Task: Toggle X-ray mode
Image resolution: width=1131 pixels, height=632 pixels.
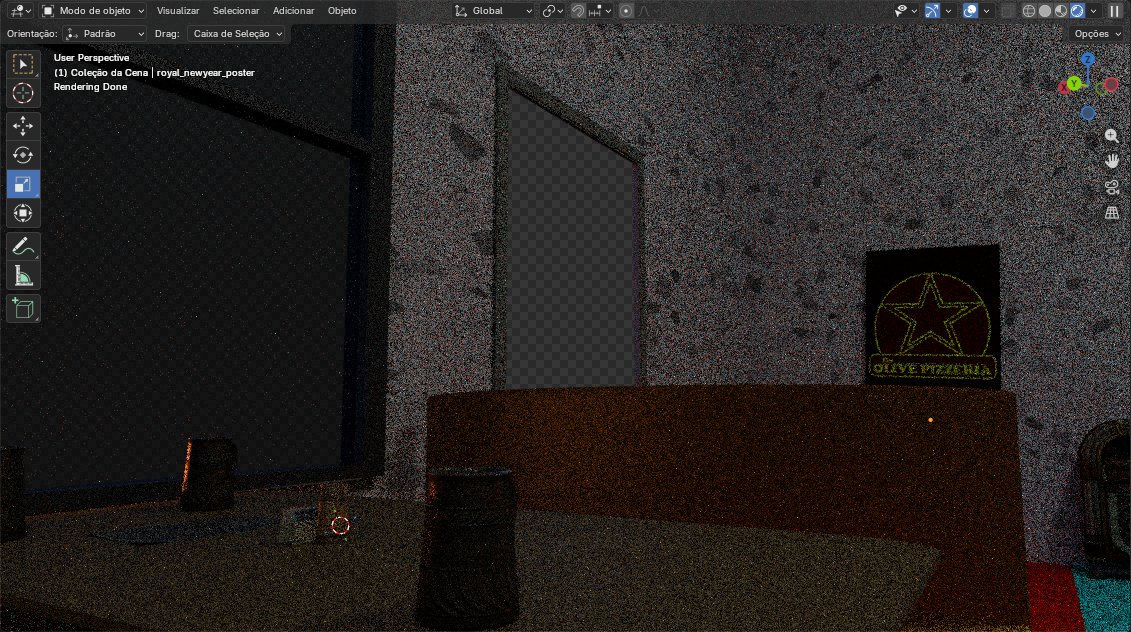Action: click(1008, 11)
